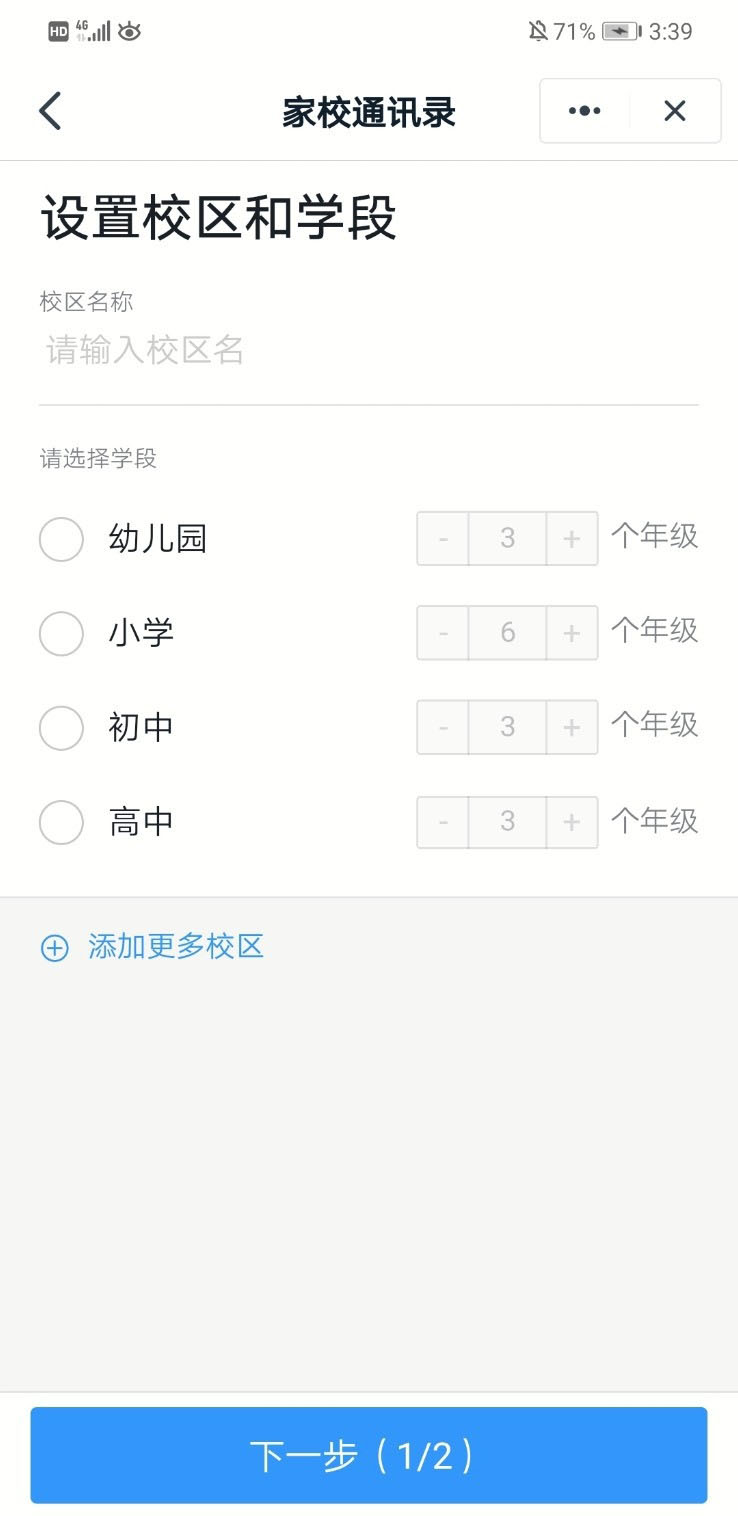Viewport: 738px width, 1516px height.
Task: Select the 幼儿园 radio button
Action: point(61,540)
